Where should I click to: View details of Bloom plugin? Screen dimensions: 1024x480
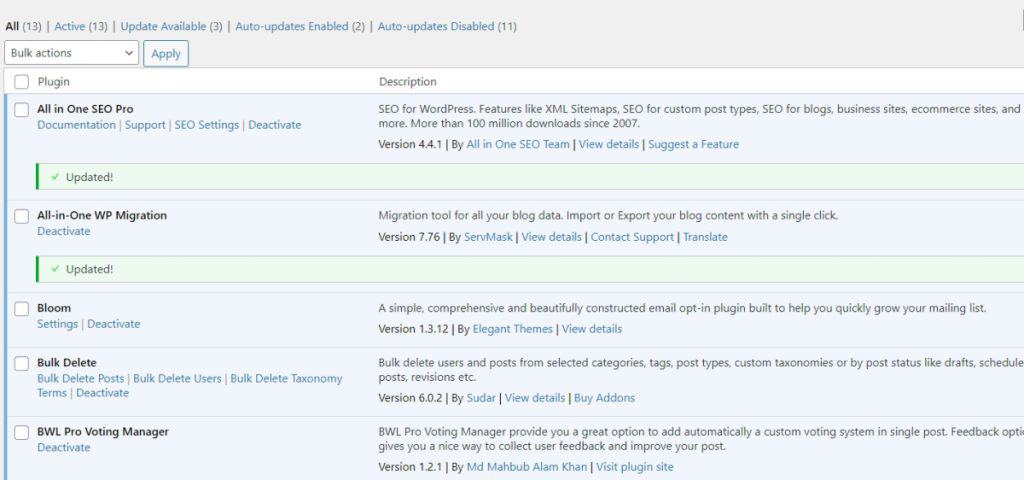(x=592, y=329)
